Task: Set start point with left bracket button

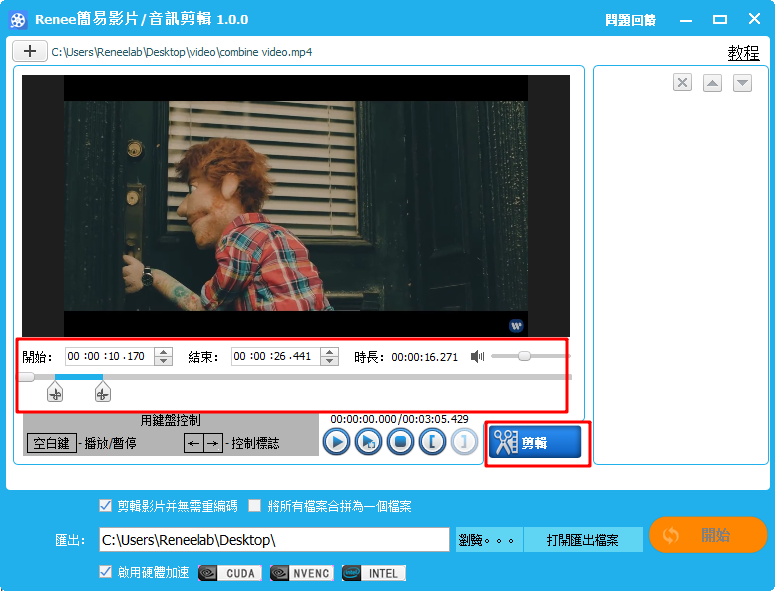Action: (x=432, y=442)
